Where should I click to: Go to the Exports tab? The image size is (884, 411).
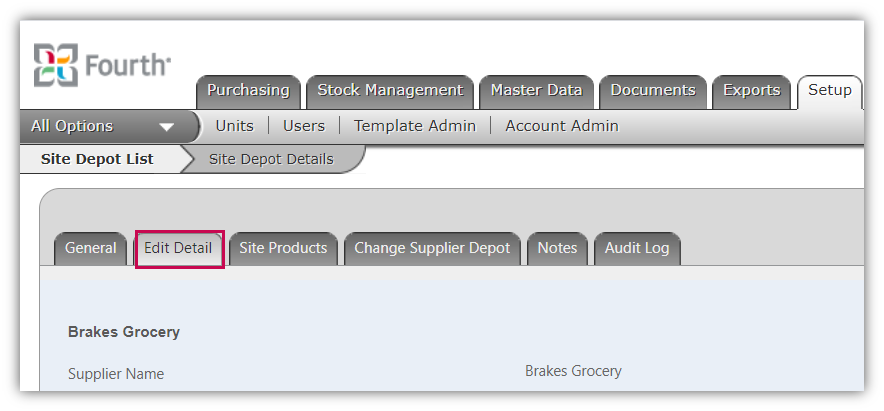(x=752, y=91)
